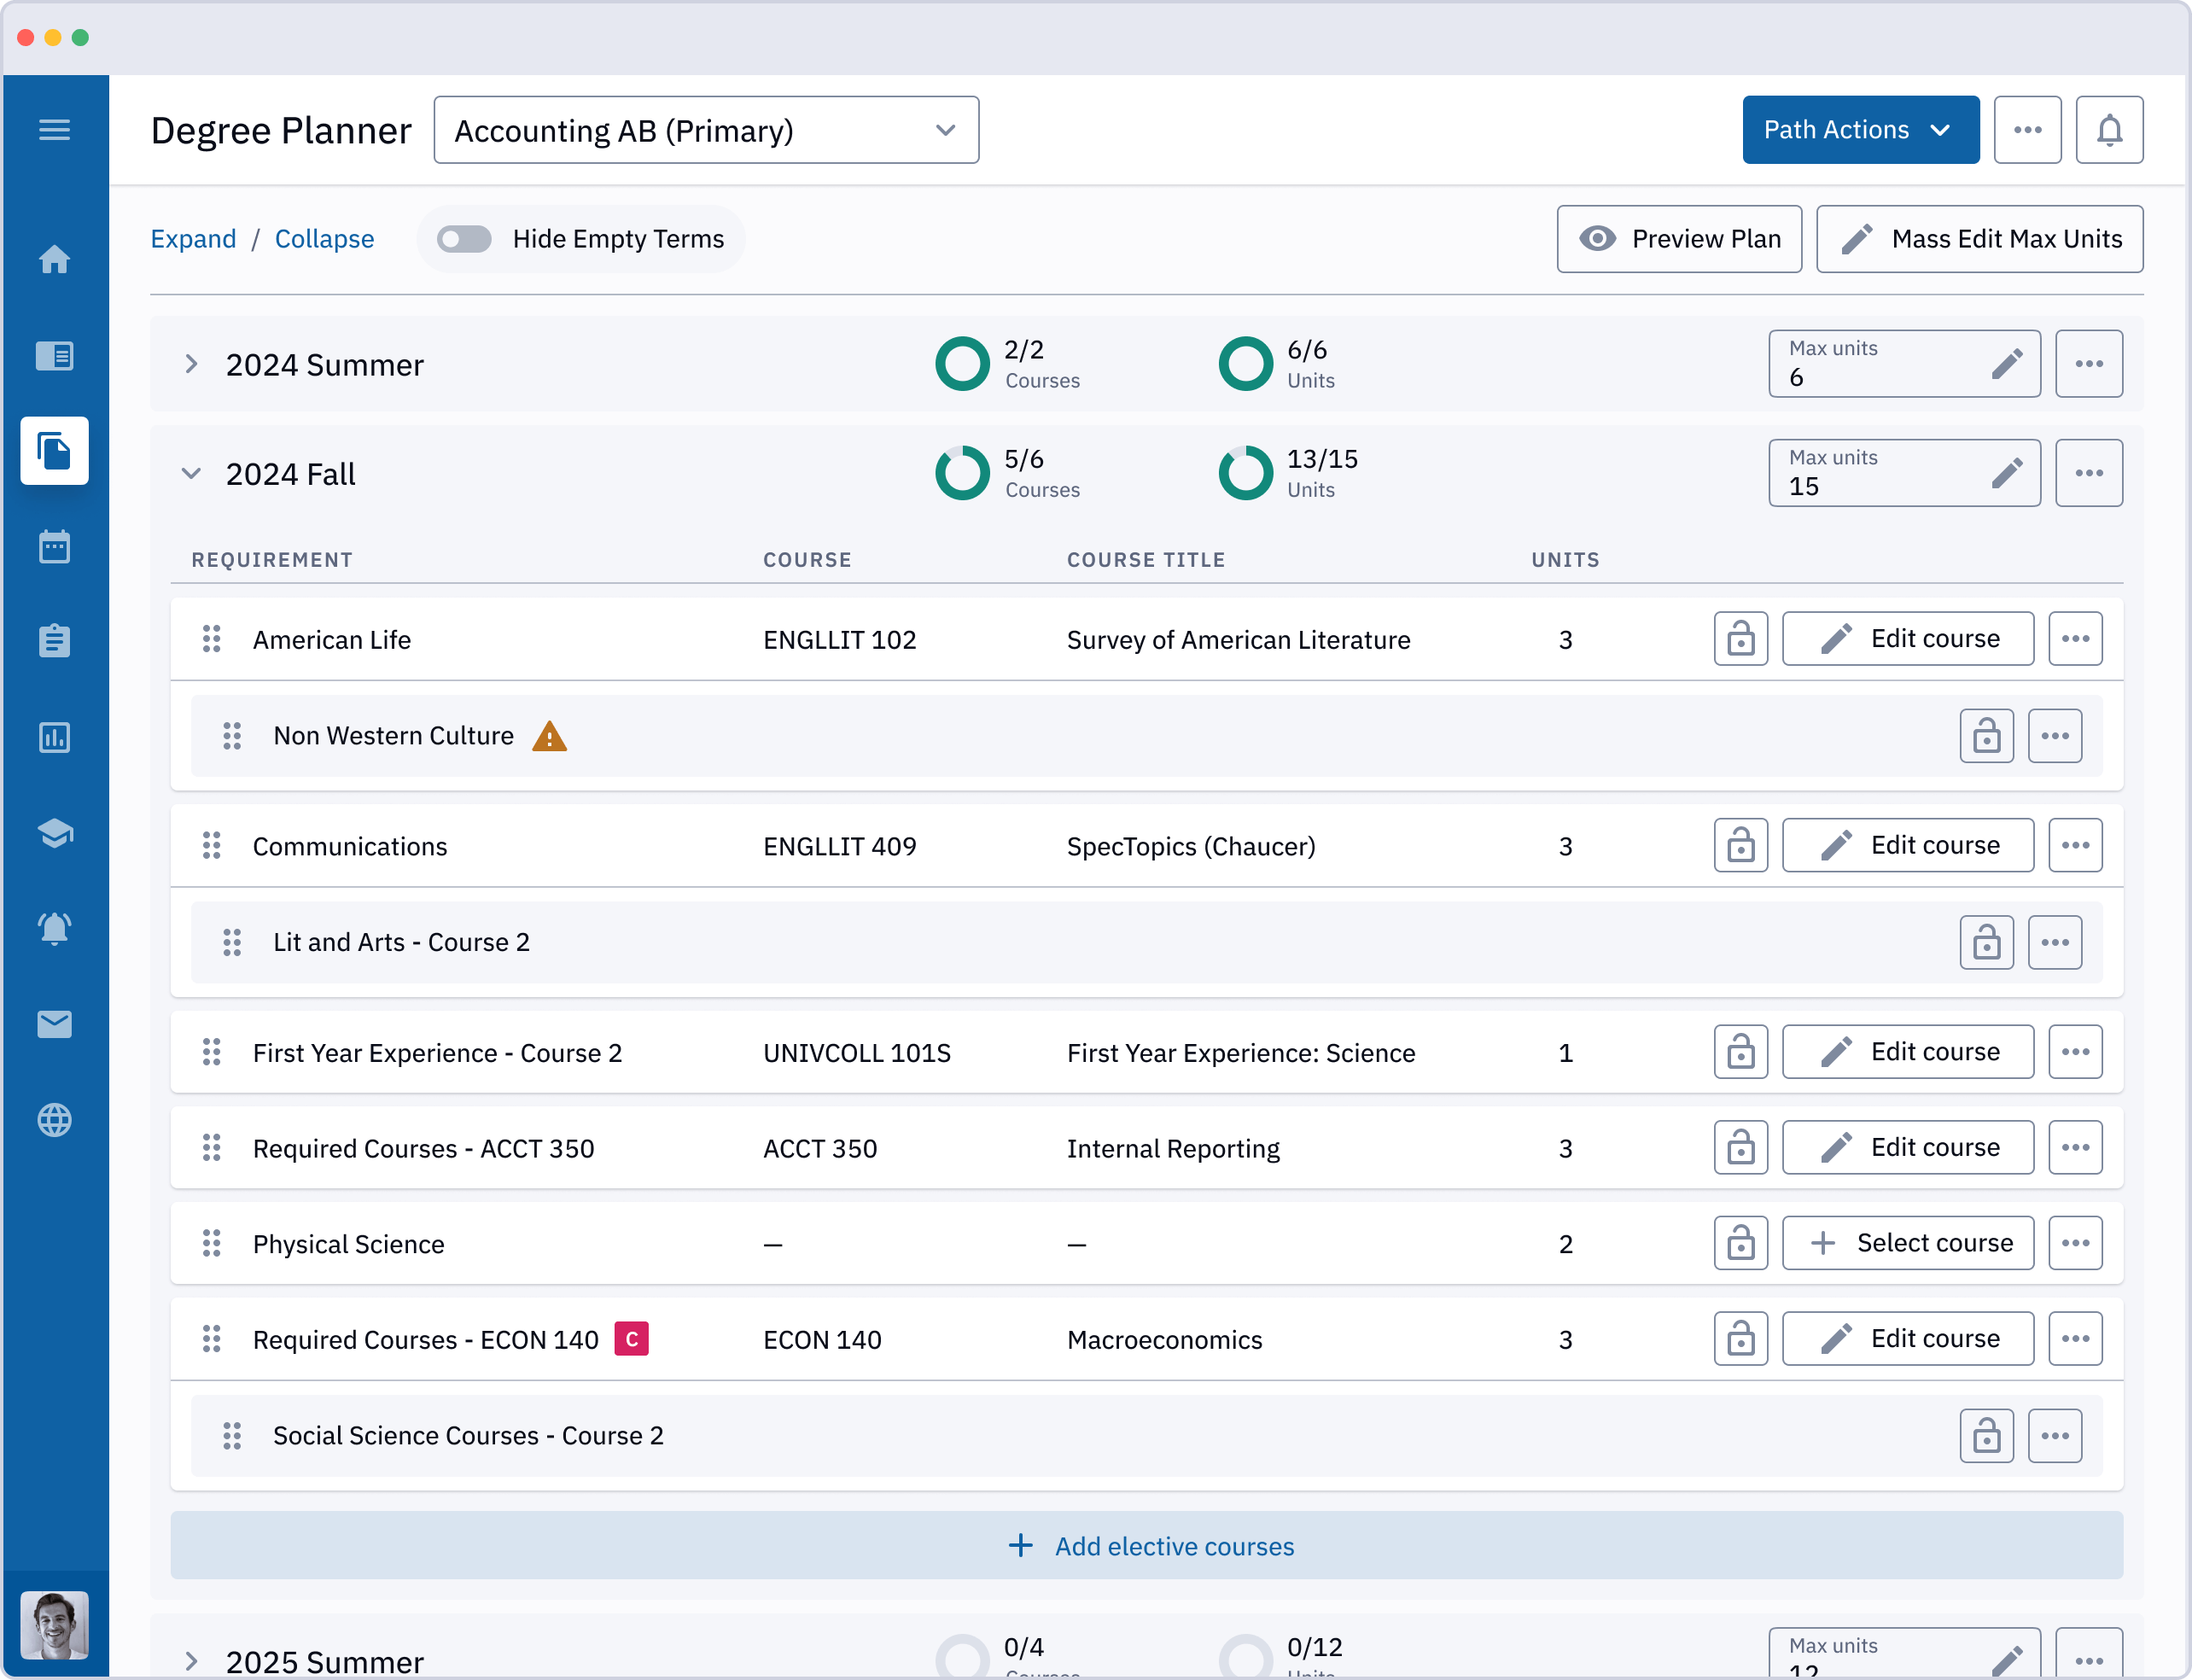Open more options for 2024 Summer term
2192x1680 pixels.
2089,364
